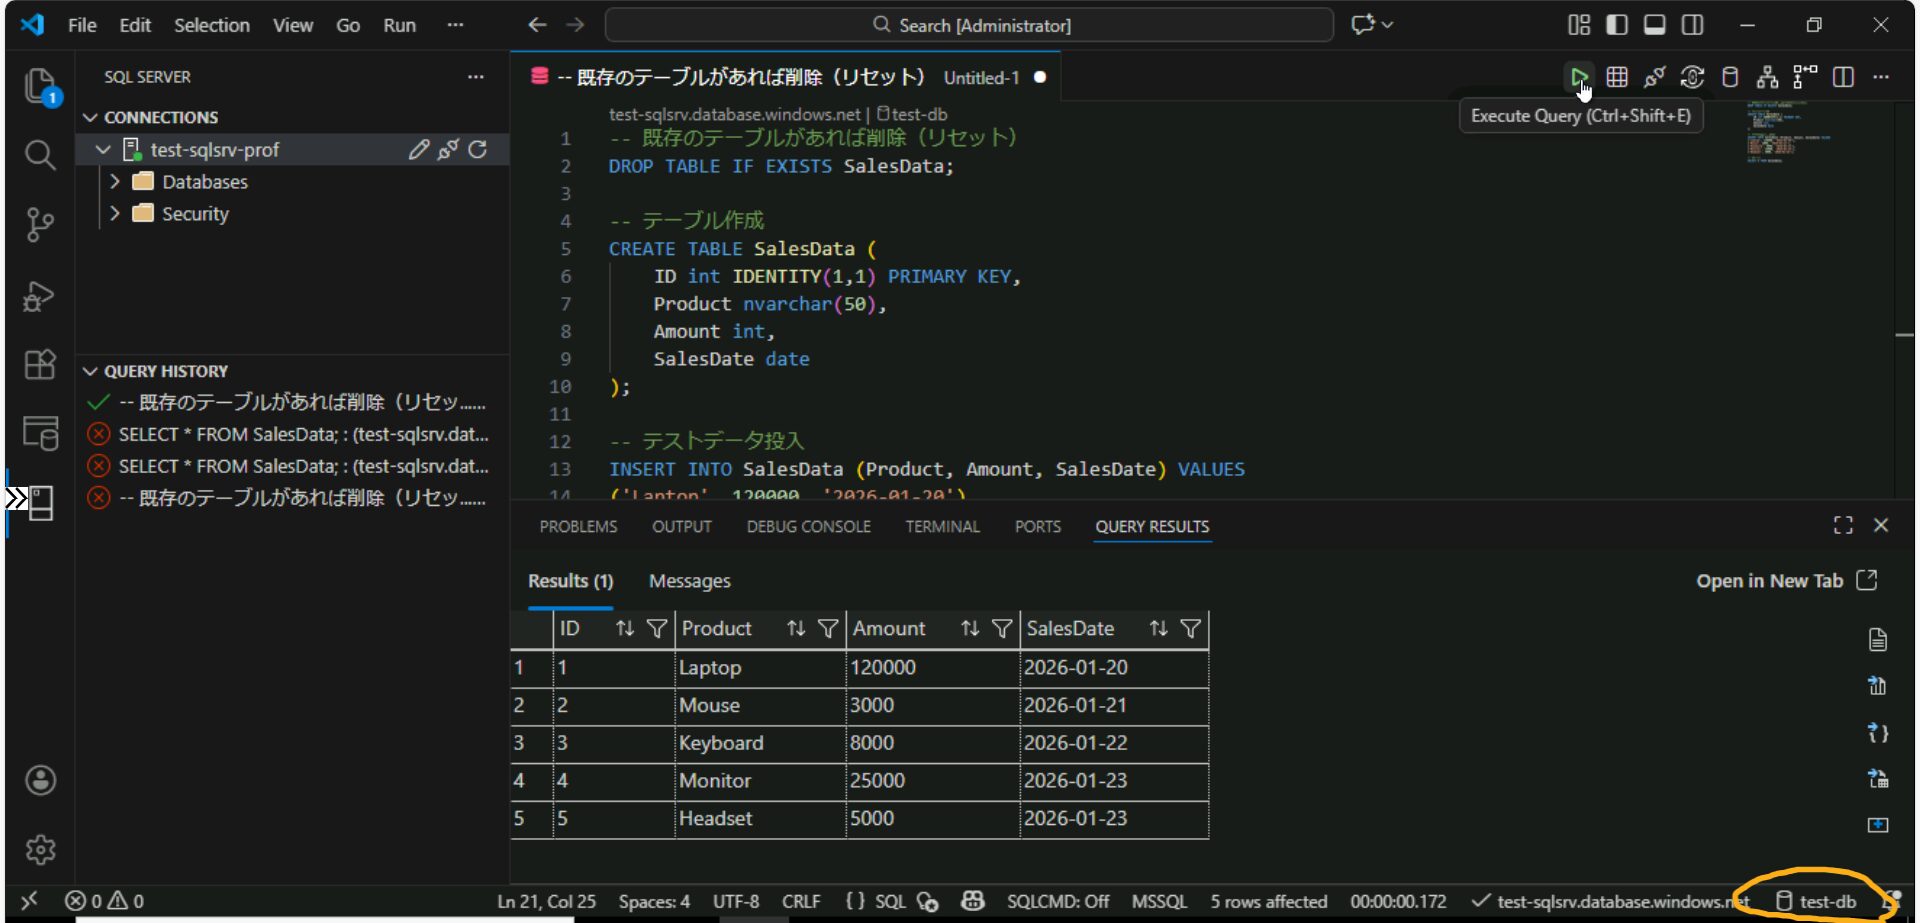Toggle the bottom panel layout button
The width and height of the screenshot is (1920, 923).
click(1655, 25)
